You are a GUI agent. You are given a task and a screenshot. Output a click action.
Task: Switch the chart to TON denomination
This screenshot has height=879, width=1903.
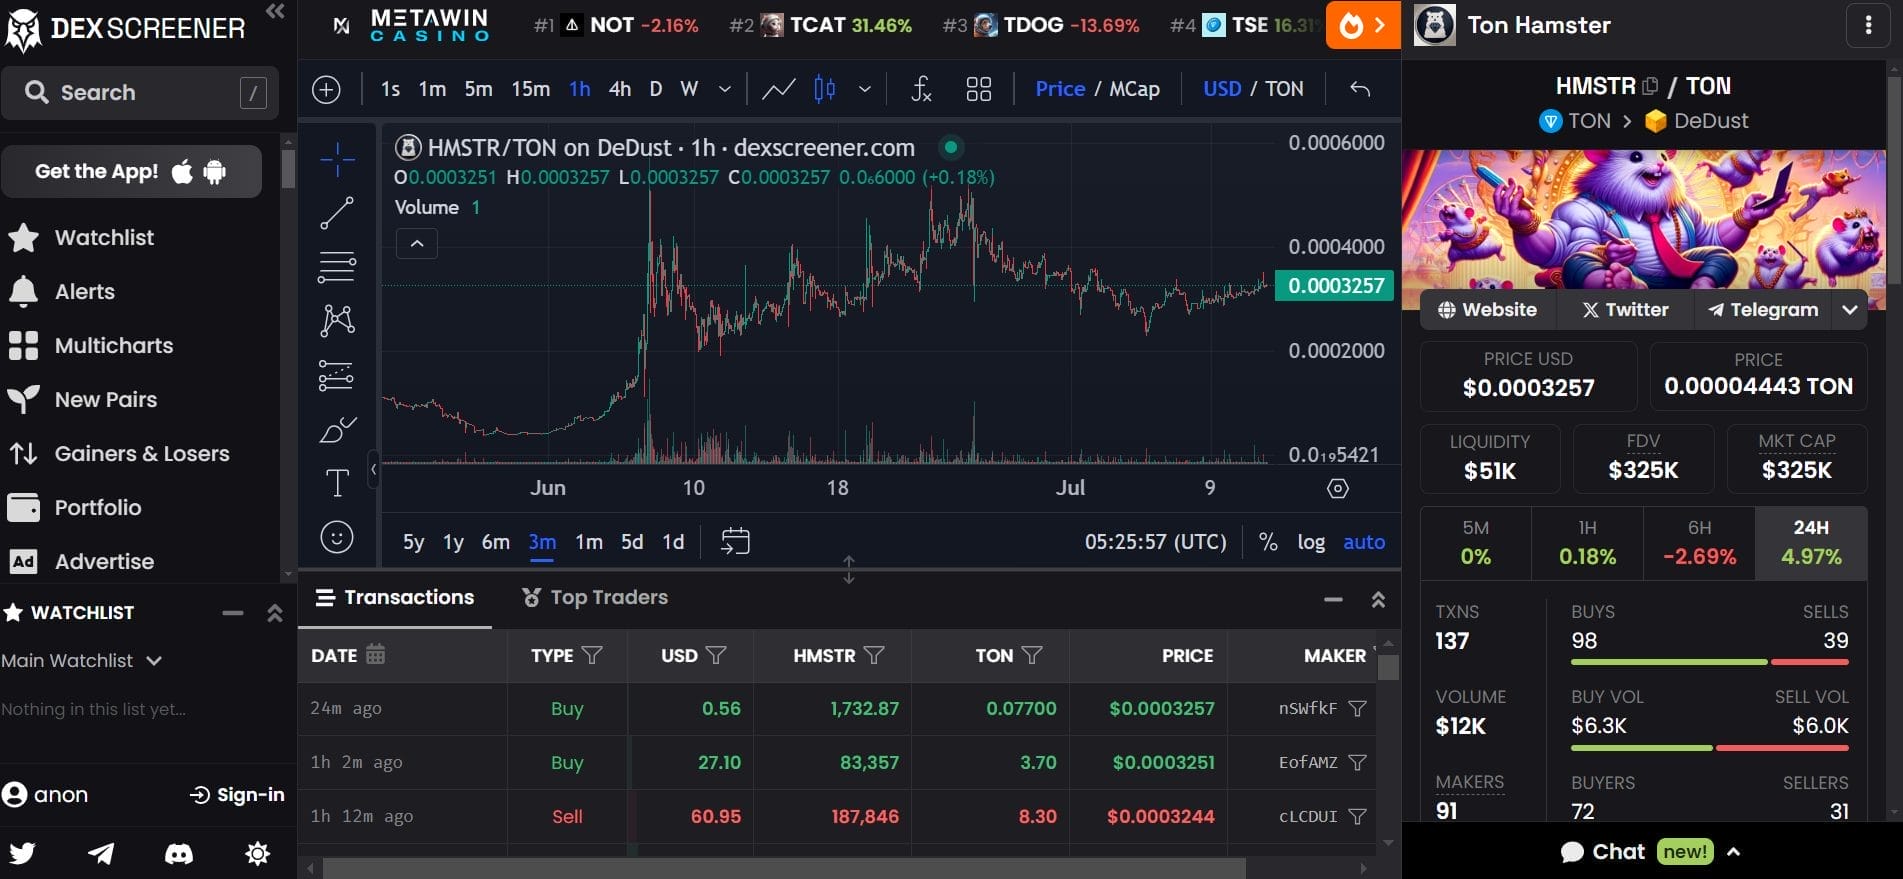pyautogui.click(x=1284, y=89)
